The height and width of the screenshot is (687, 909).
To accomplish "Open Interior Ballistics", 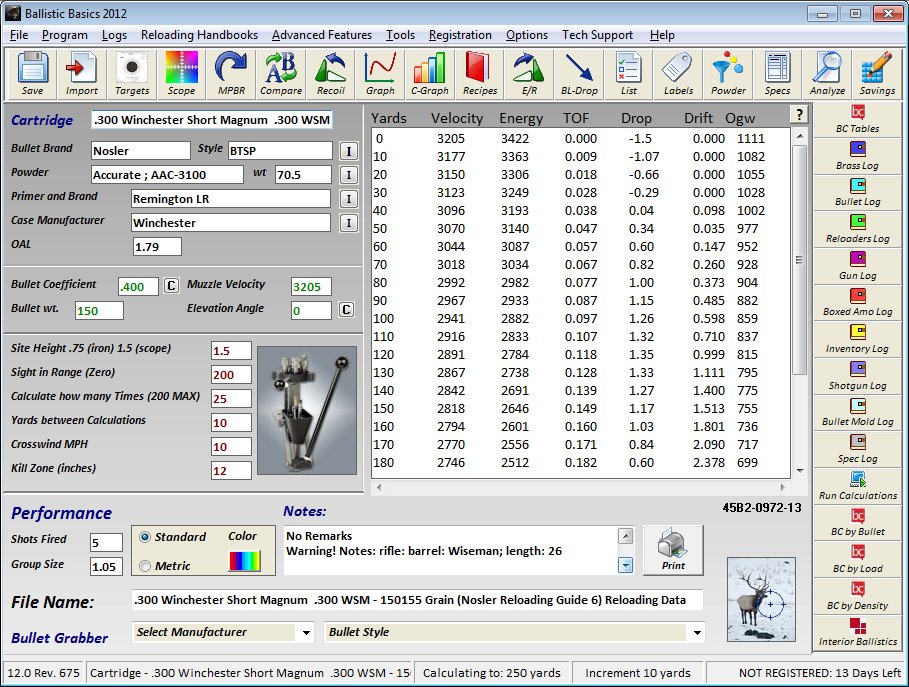I will [857, 633].
